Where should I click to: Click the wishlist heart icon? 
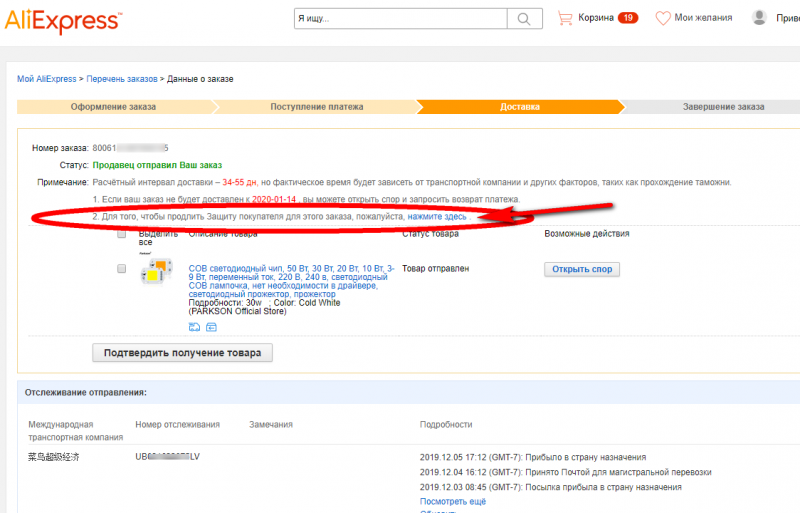click(662, 18)
